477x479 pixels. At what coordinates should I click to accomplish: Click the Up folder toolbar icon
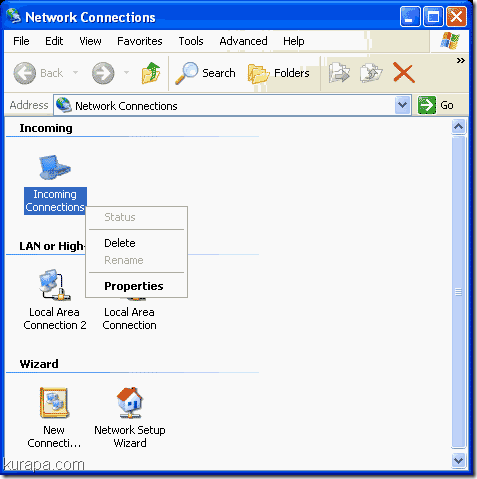point(151,73)
